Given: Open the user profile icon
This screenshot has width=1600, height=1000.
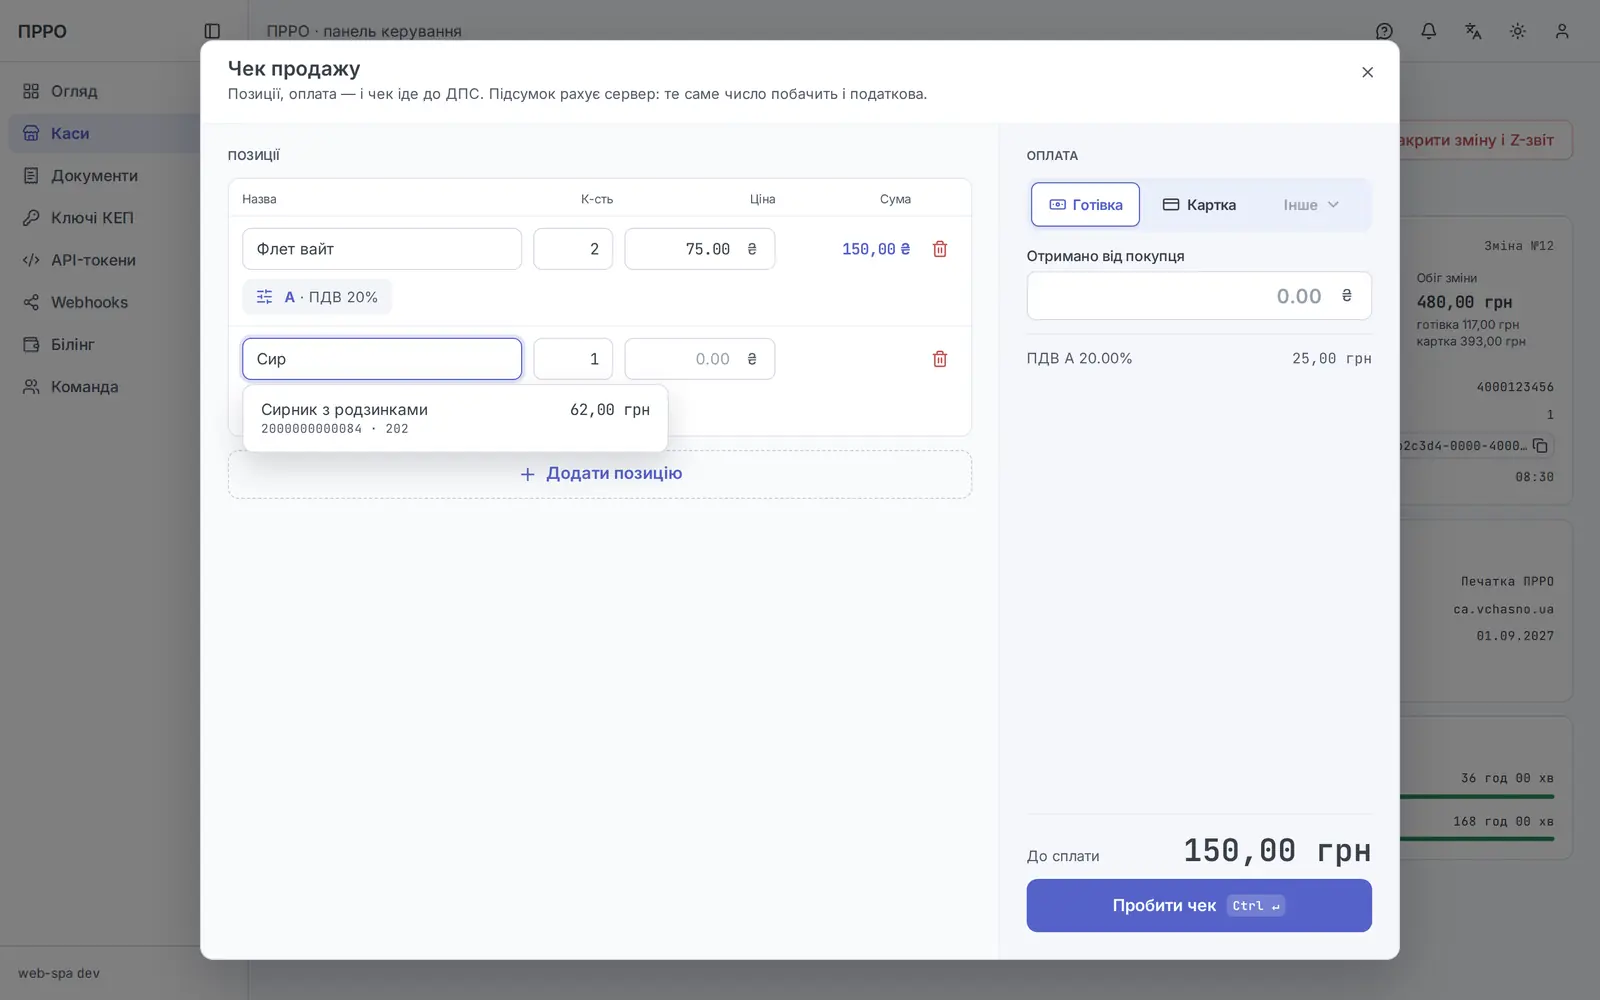Looking at the screenshot, I should point(1562,31).
